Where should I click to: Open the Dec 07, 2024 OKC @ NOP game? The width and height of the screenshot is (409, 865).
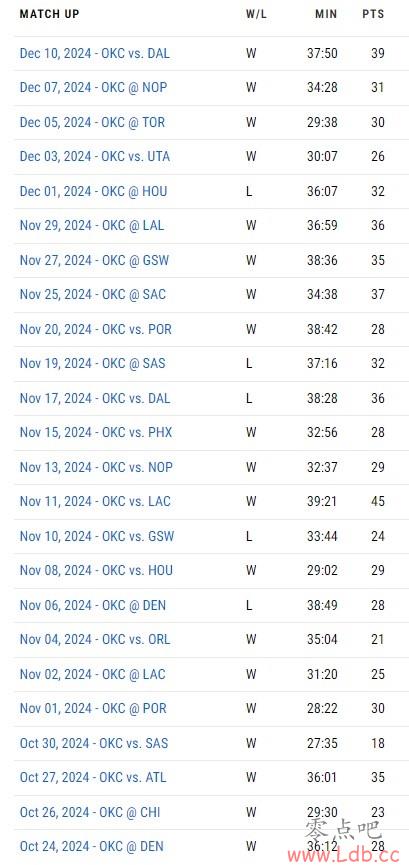point(93,87)
